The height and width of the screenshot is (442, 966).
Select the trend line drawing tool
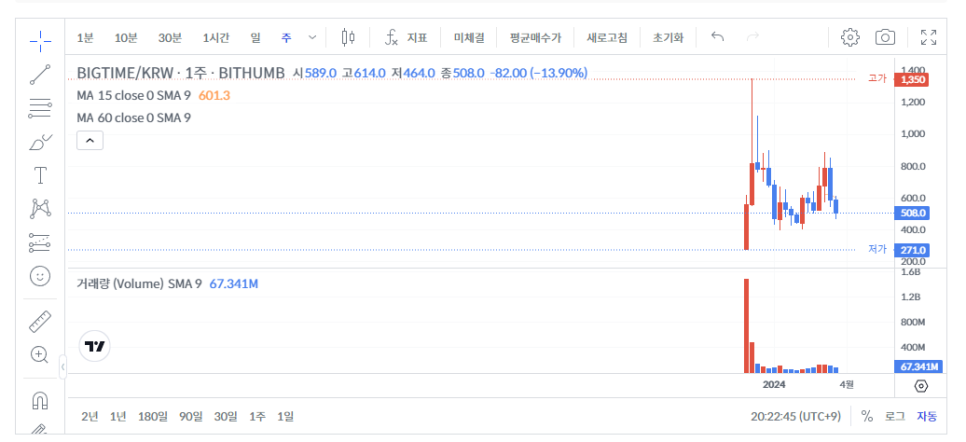click(x=40, y=74)
